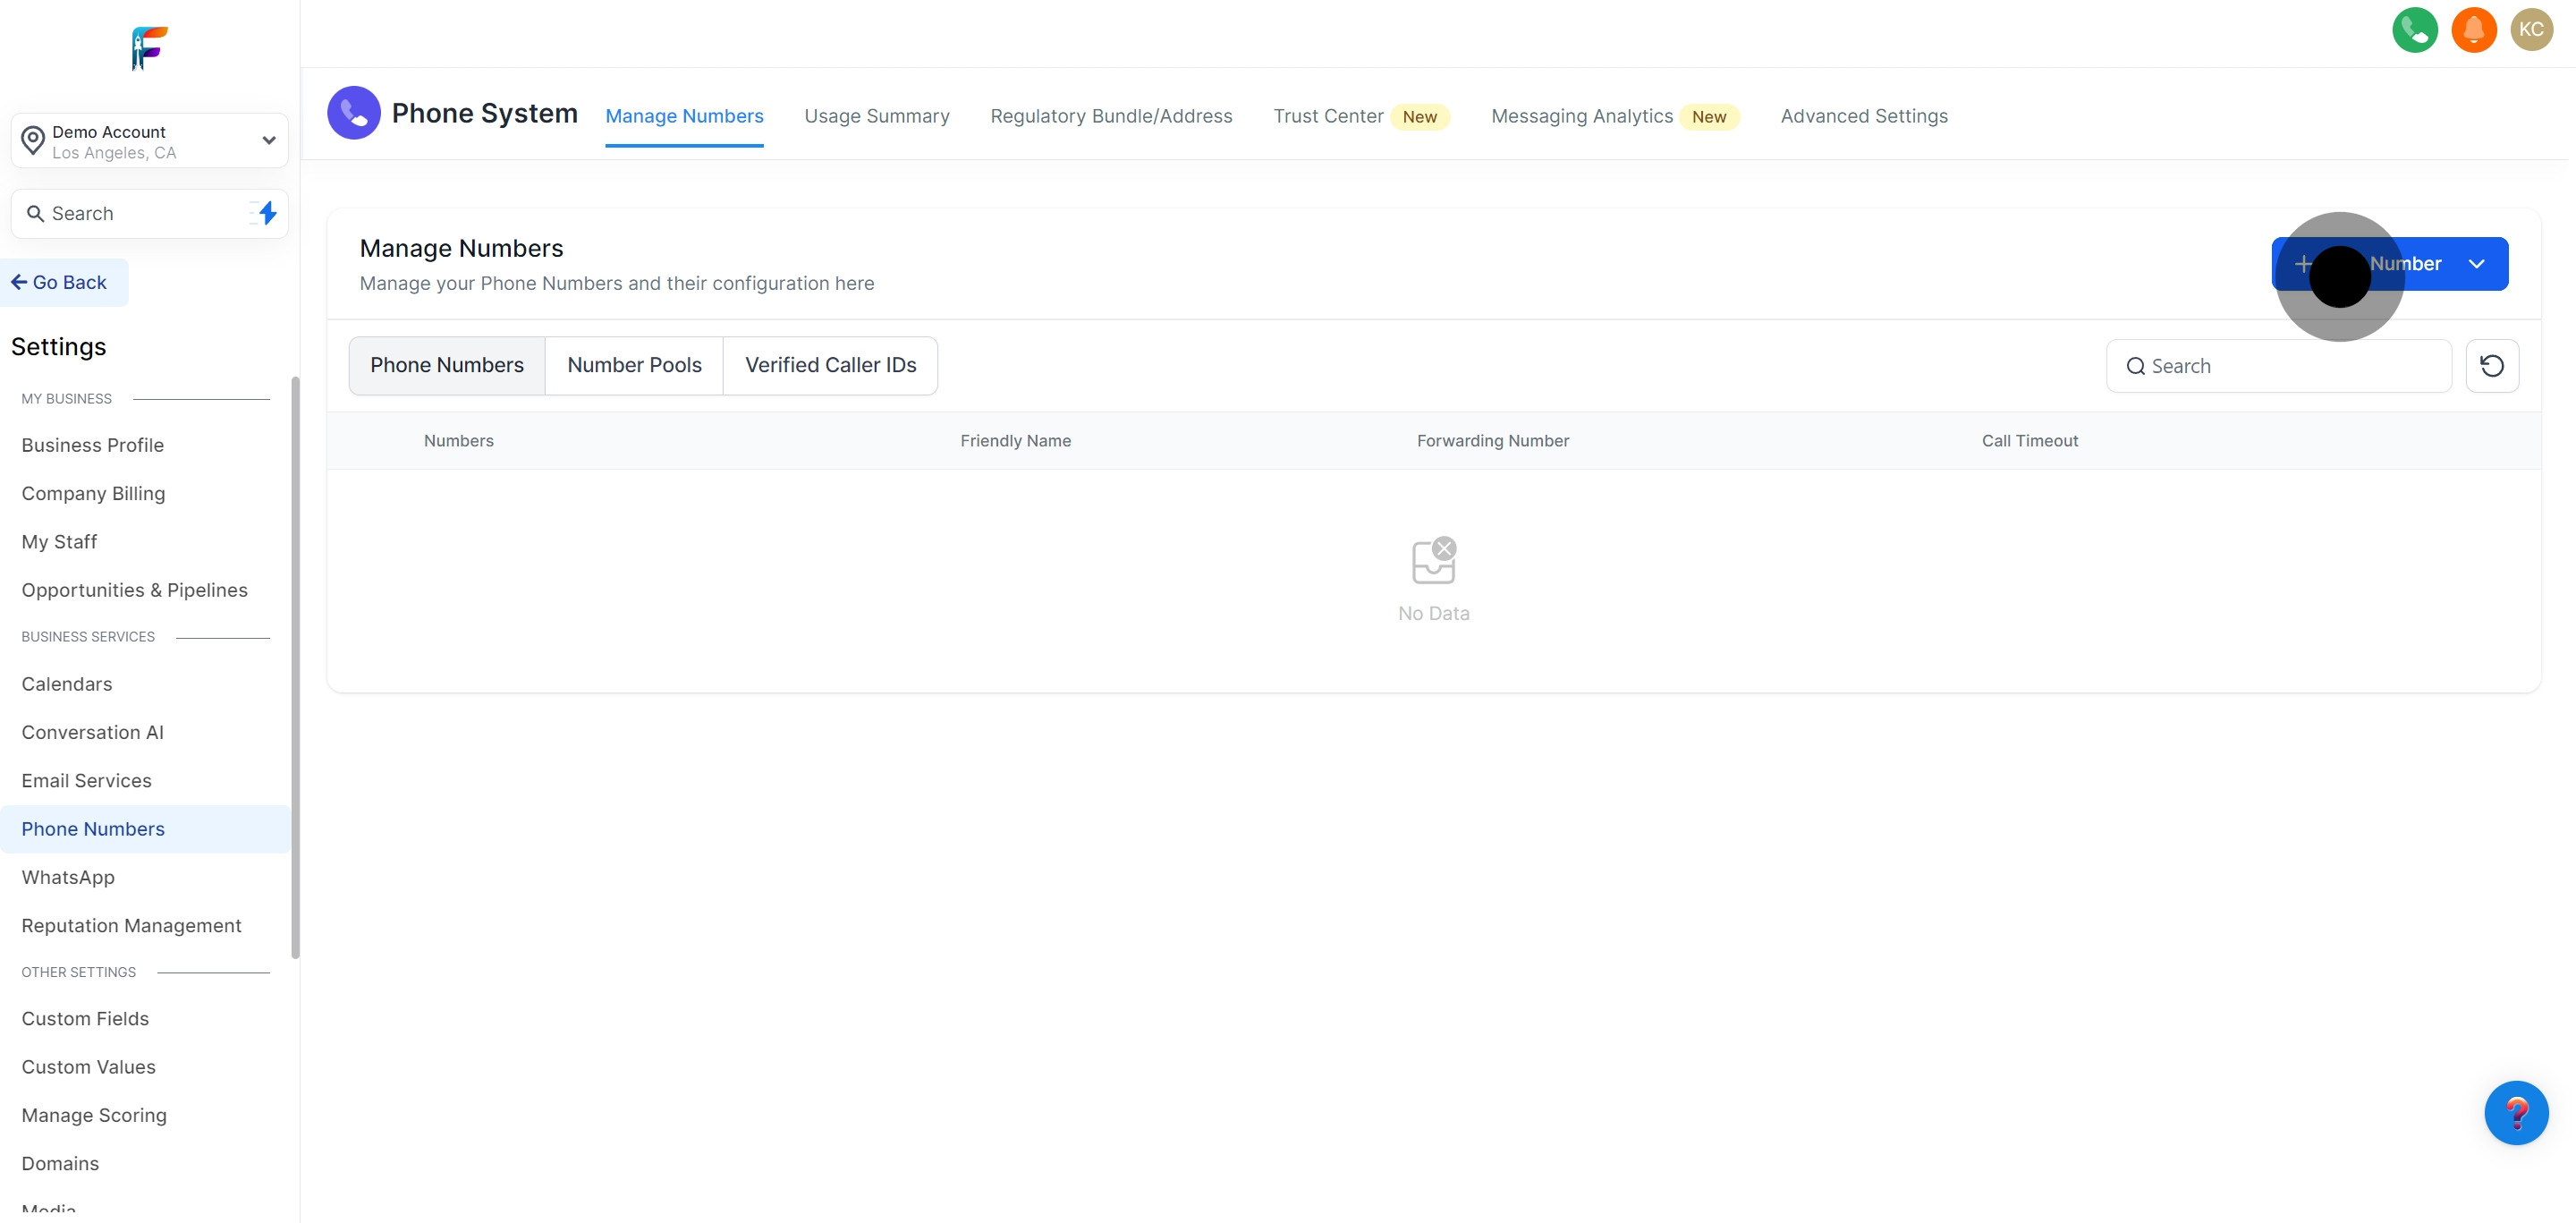Click the purple Phone System icon
Viewport: 2576px width, 1223px height.
(353, 113)
